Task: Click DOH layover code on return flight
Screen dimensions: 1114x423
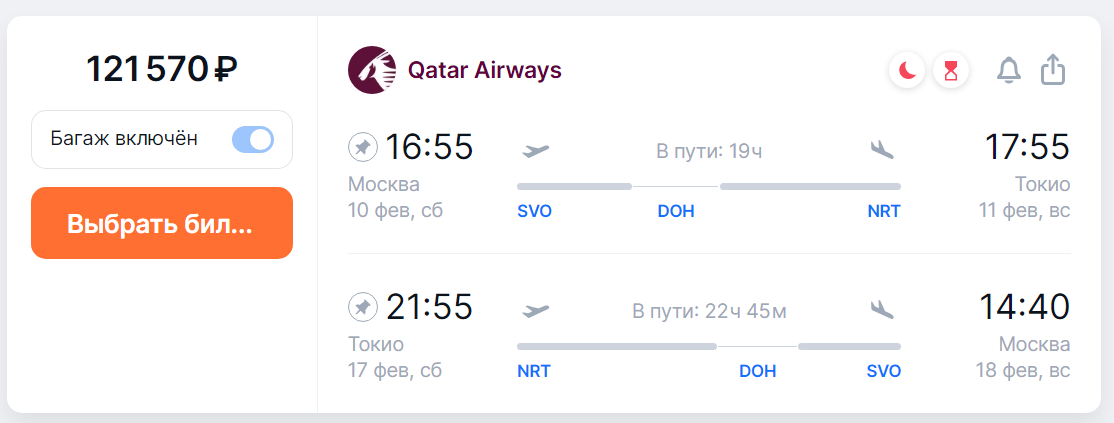Action: (x=757, y=371)
